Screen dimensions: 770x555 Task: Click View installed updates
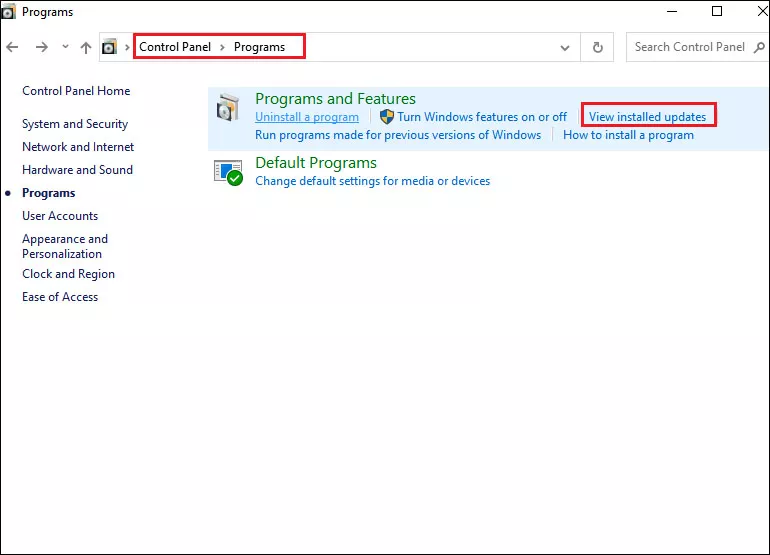pyautogui.click(x=648, y=117)
